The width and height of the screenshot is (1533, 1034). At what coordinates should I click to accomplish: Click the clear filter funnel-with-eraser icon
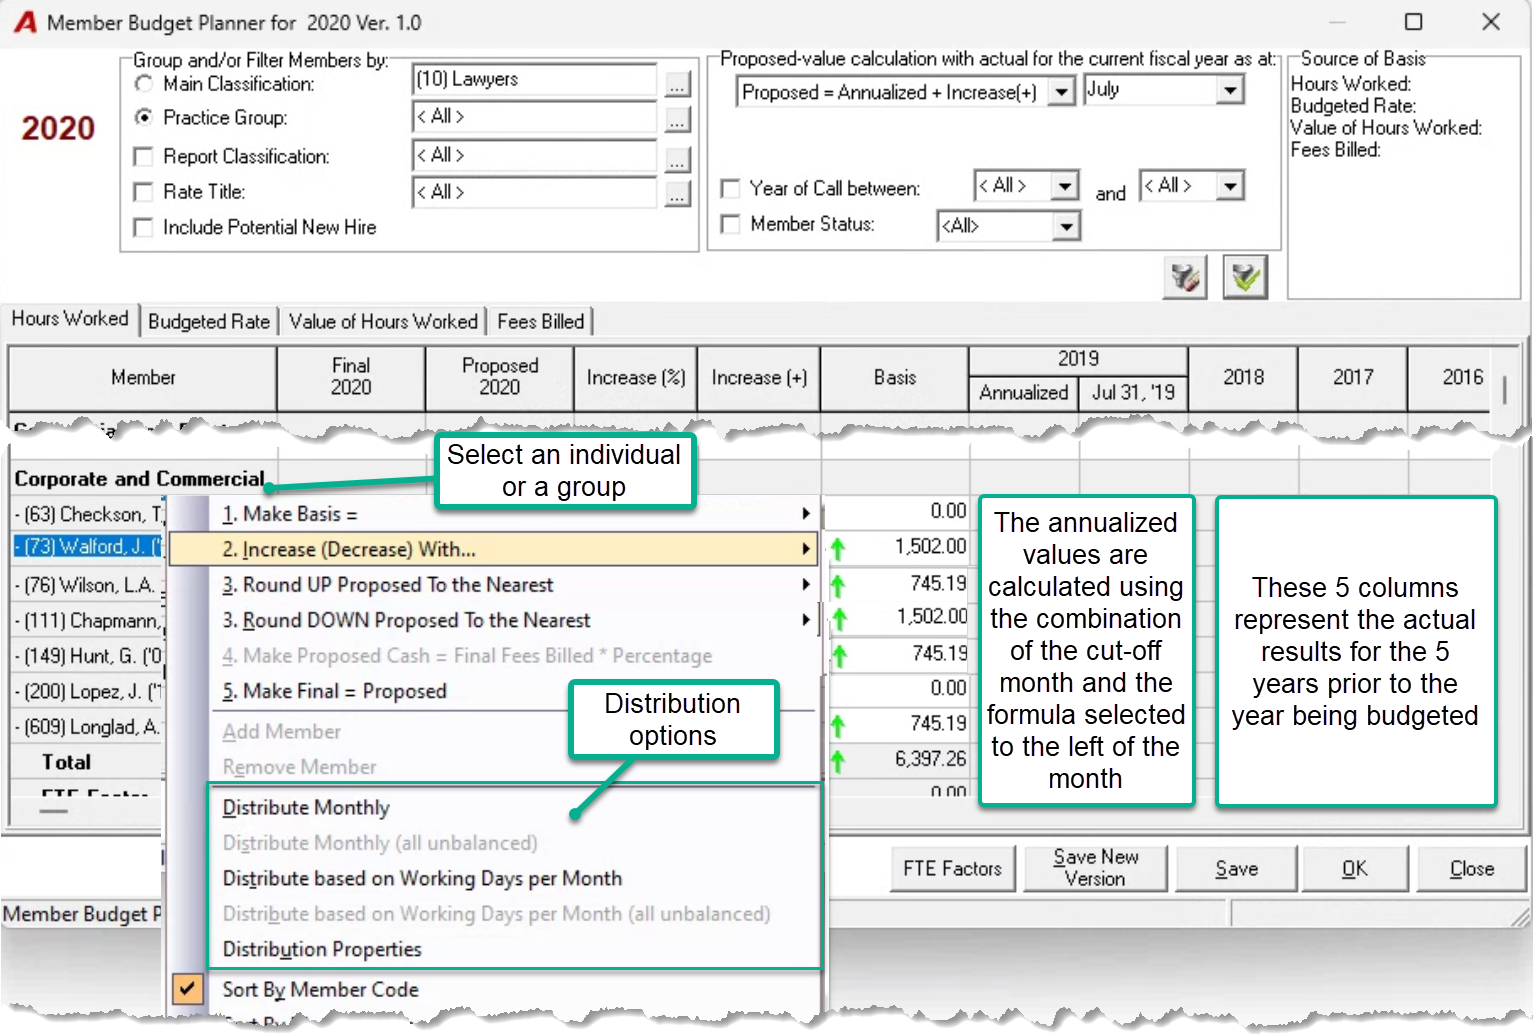1185,277
